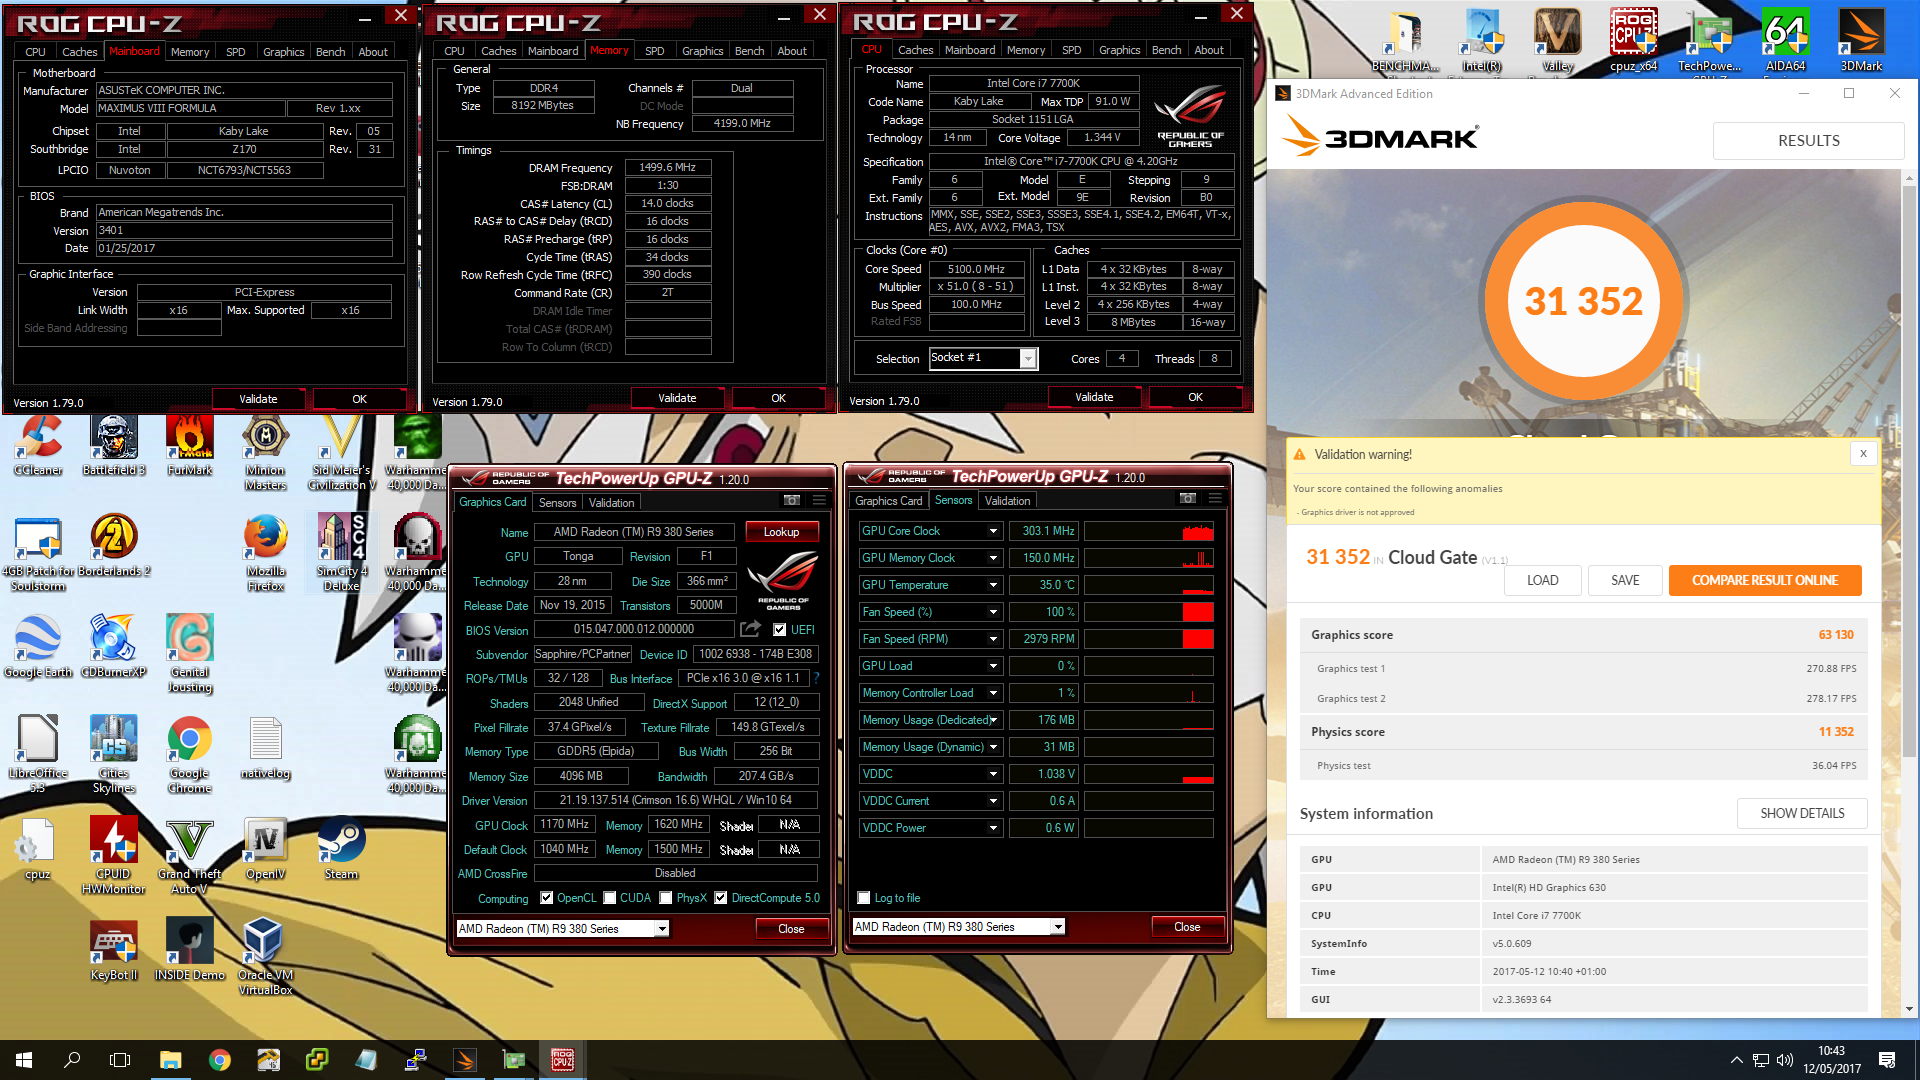Open the Google Earth desktop icon

click(x=38, y=648)
